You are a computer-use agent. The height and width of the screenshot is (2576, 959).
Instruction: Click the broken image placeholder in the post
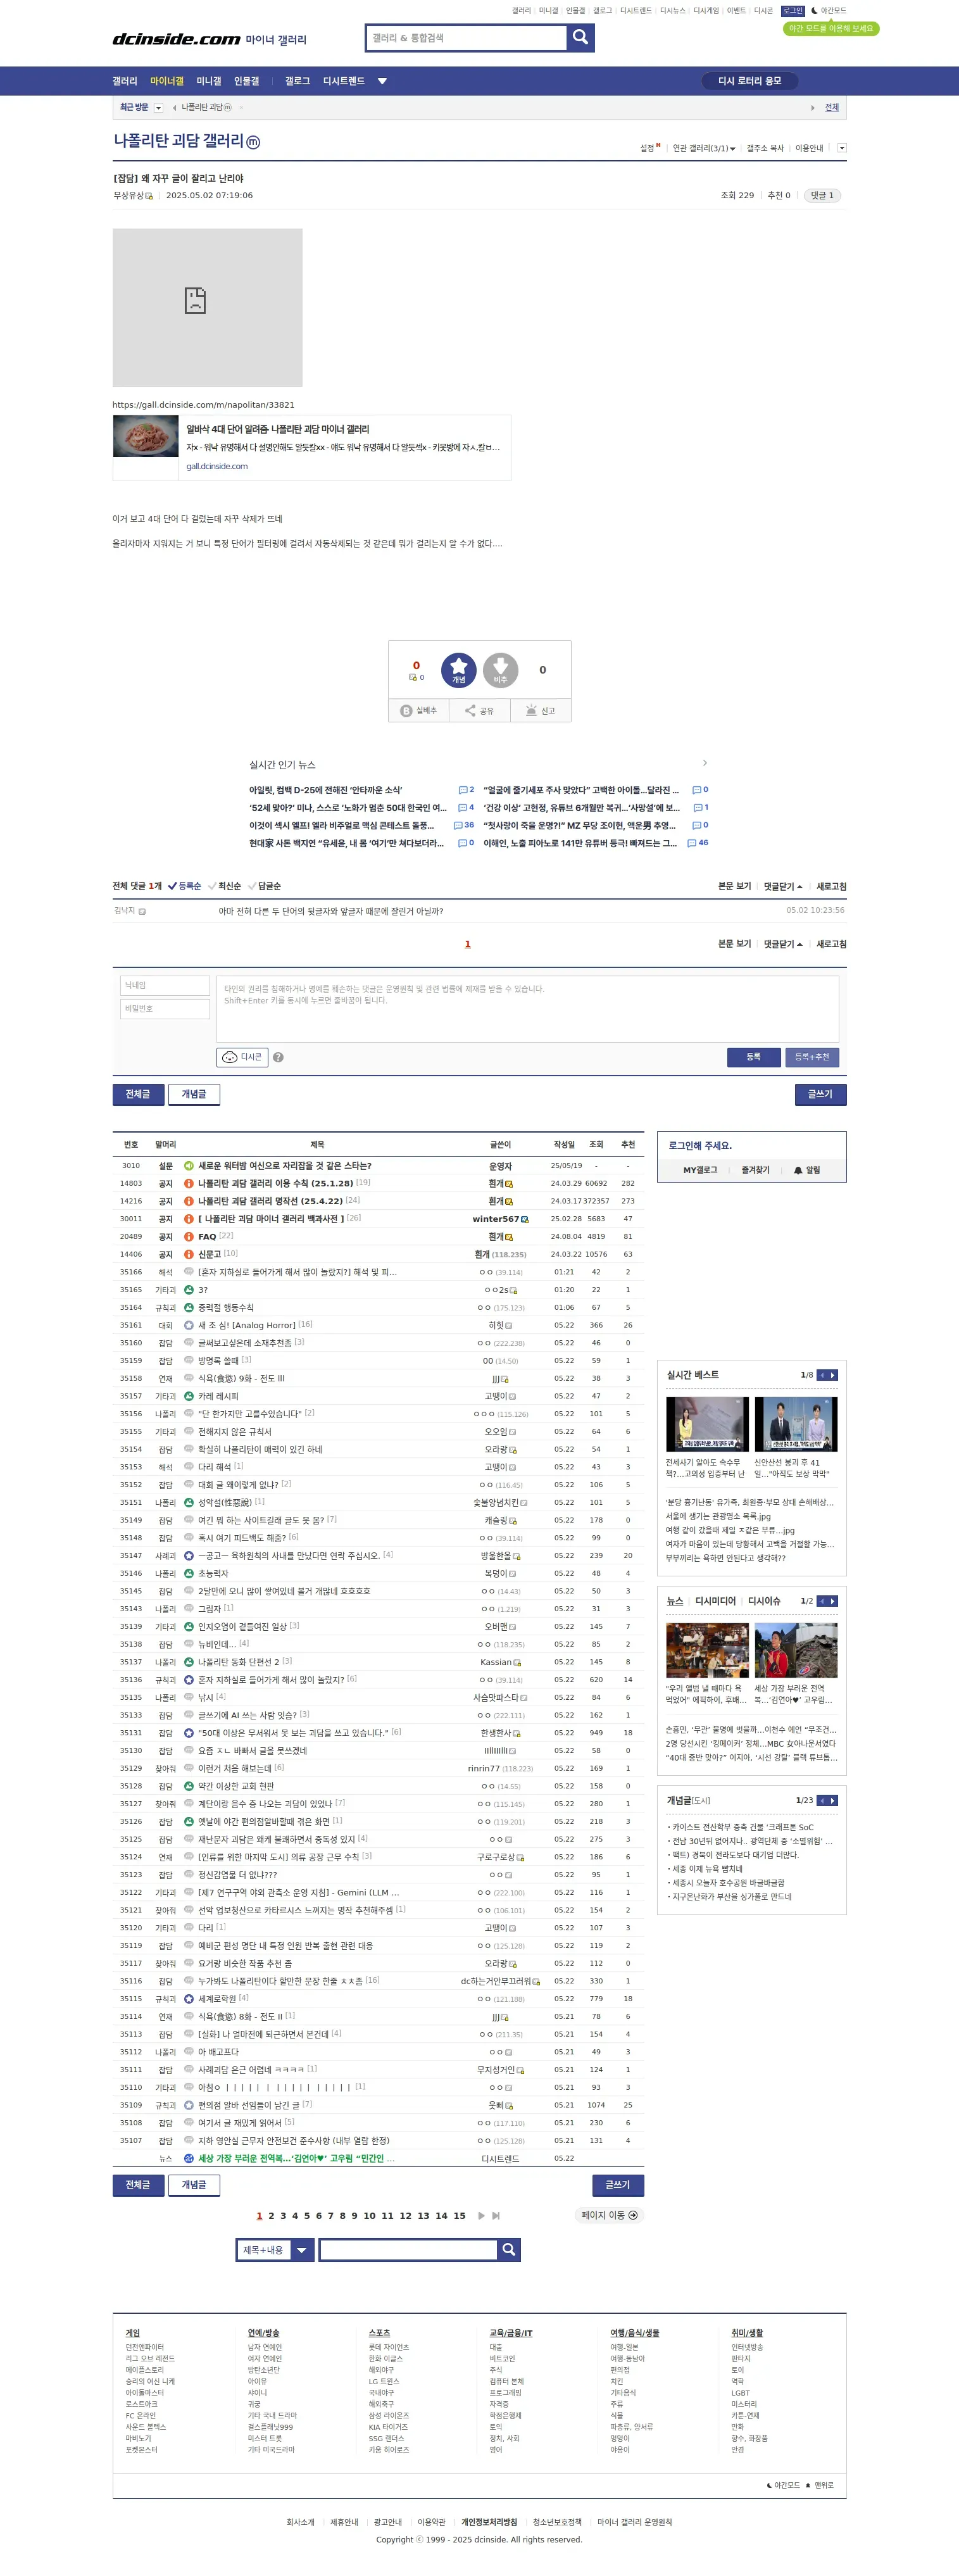207,307
